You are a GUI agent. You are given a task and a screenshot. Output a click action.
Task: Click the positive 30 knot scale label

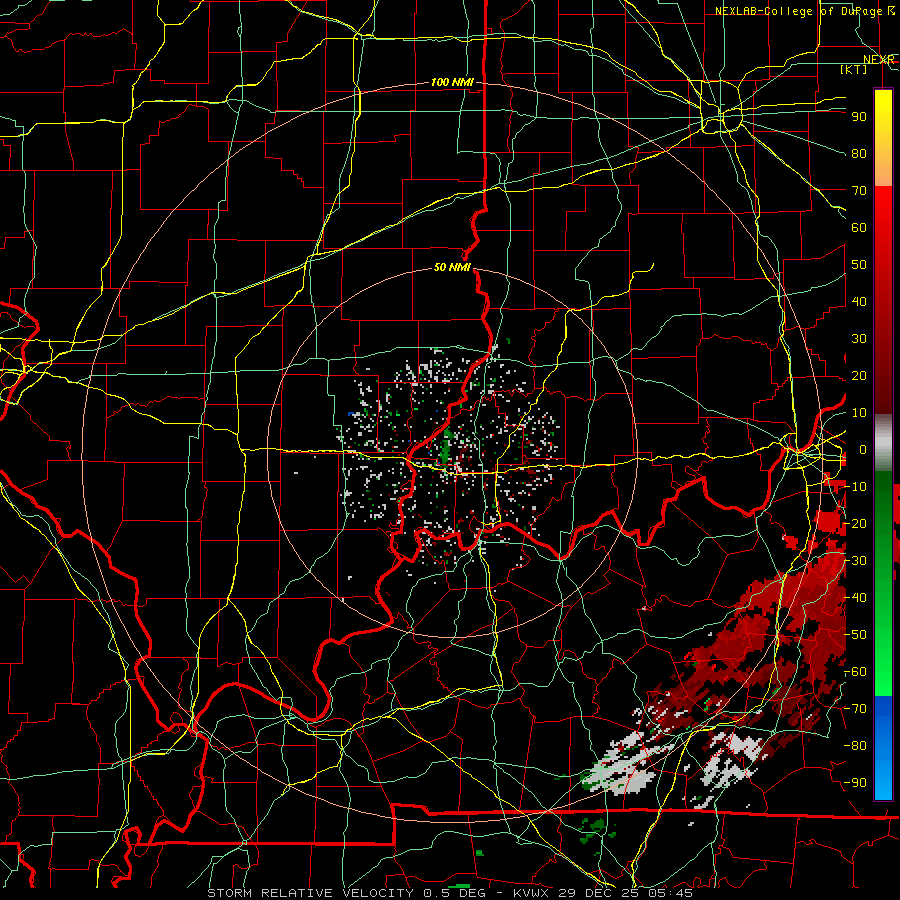859,339
